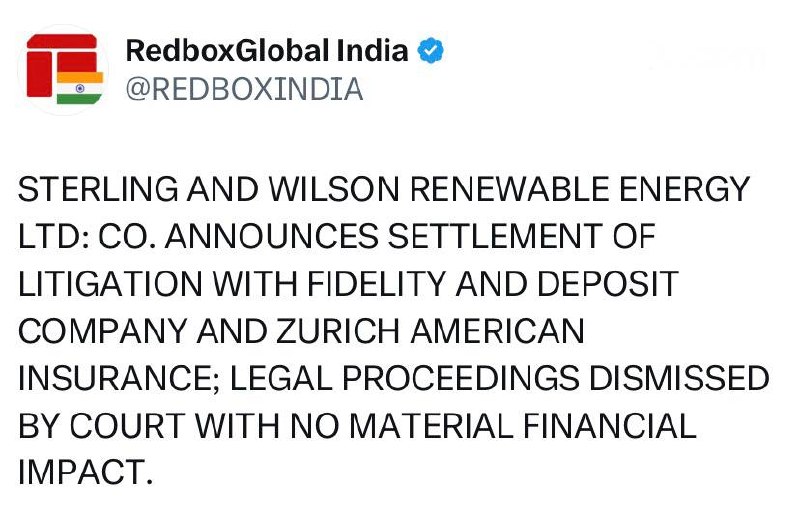Viewport: 800px width, 515px height.
Task: Open the RedboxGlobal India profile avatar
Action: point(64,70)
